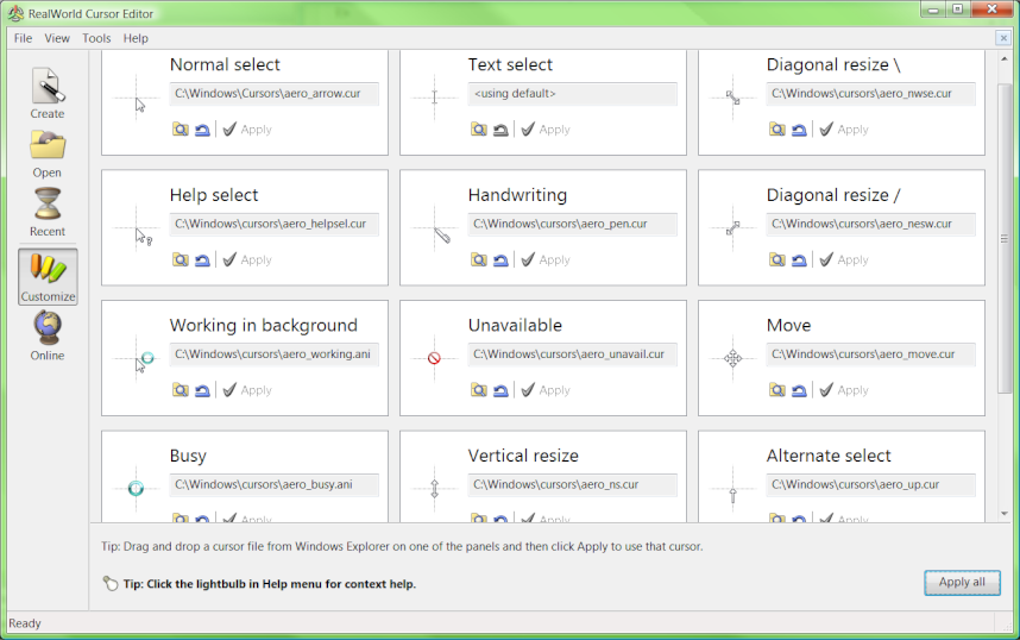Browse for Diagonal resize / cursor file
This screenshot has width=1020, height=640.
pos(777,260)
